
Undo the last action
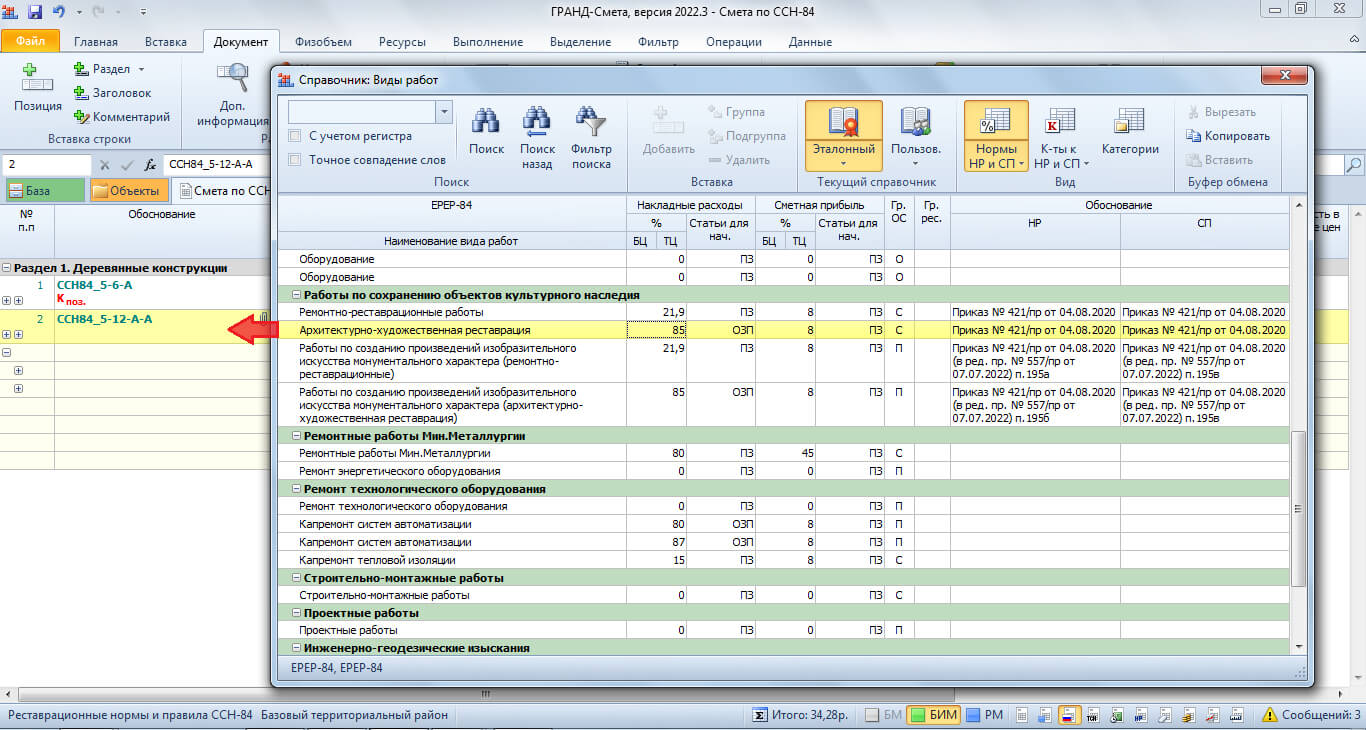coord(59,12)
